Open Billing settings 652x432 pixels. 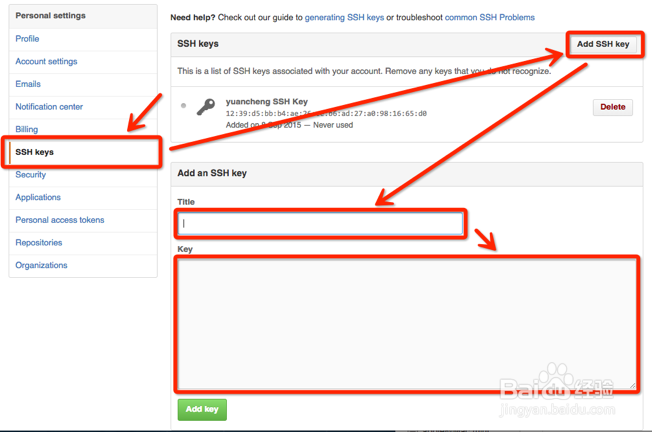tap(27, 129)
